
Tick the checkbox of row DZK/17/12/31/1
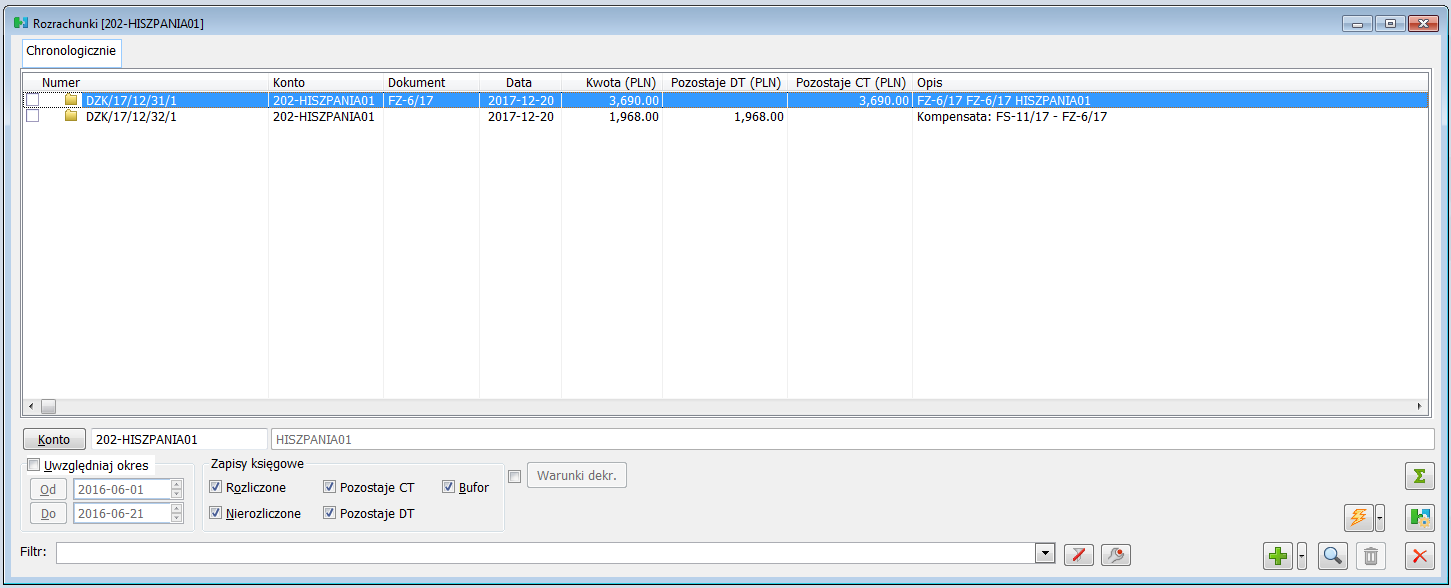(33, 100)
